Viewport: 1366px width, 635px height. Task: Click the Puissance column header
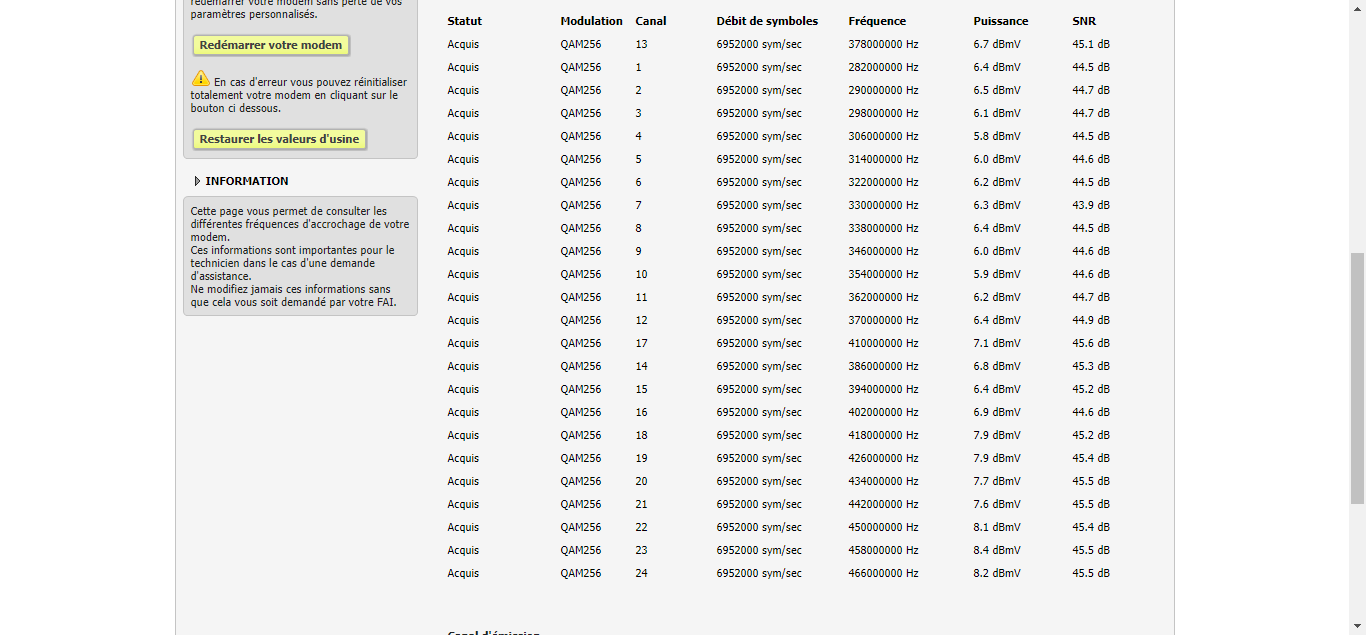coord(1000,21)
